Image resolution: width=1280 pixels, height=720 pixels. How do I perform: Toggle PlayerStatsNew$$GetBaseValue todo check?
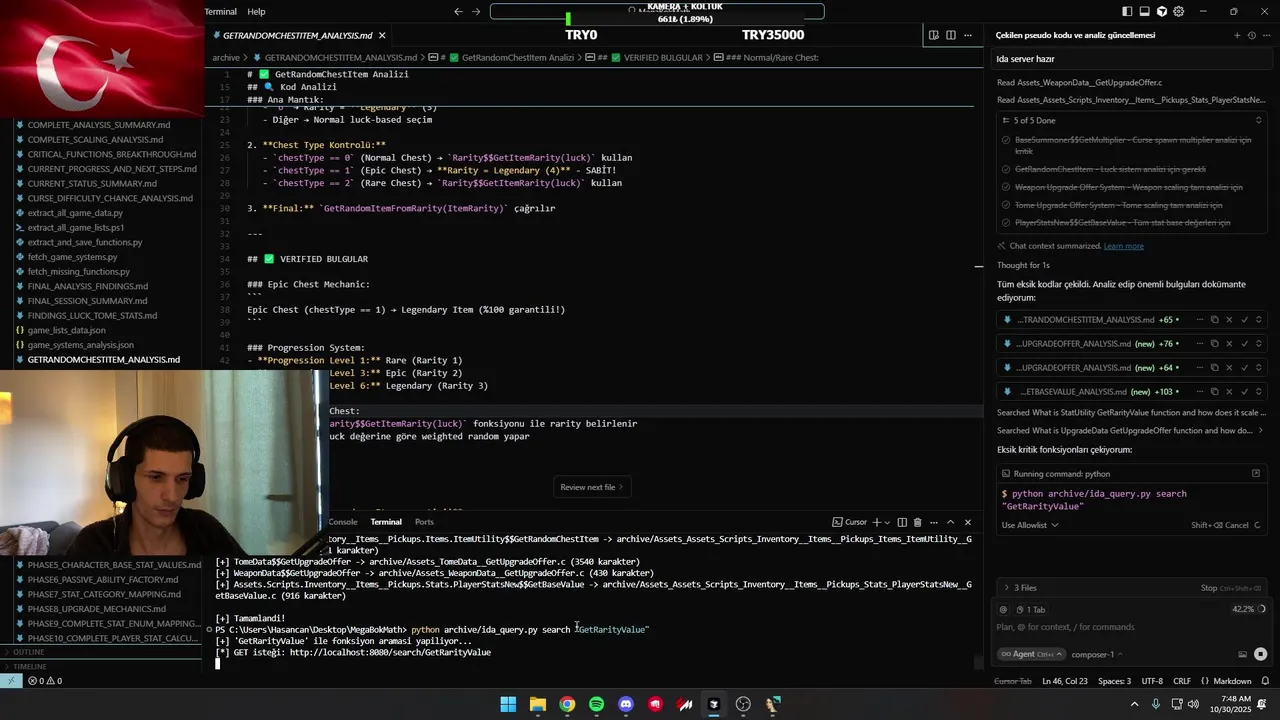(x=1006, y=223)
